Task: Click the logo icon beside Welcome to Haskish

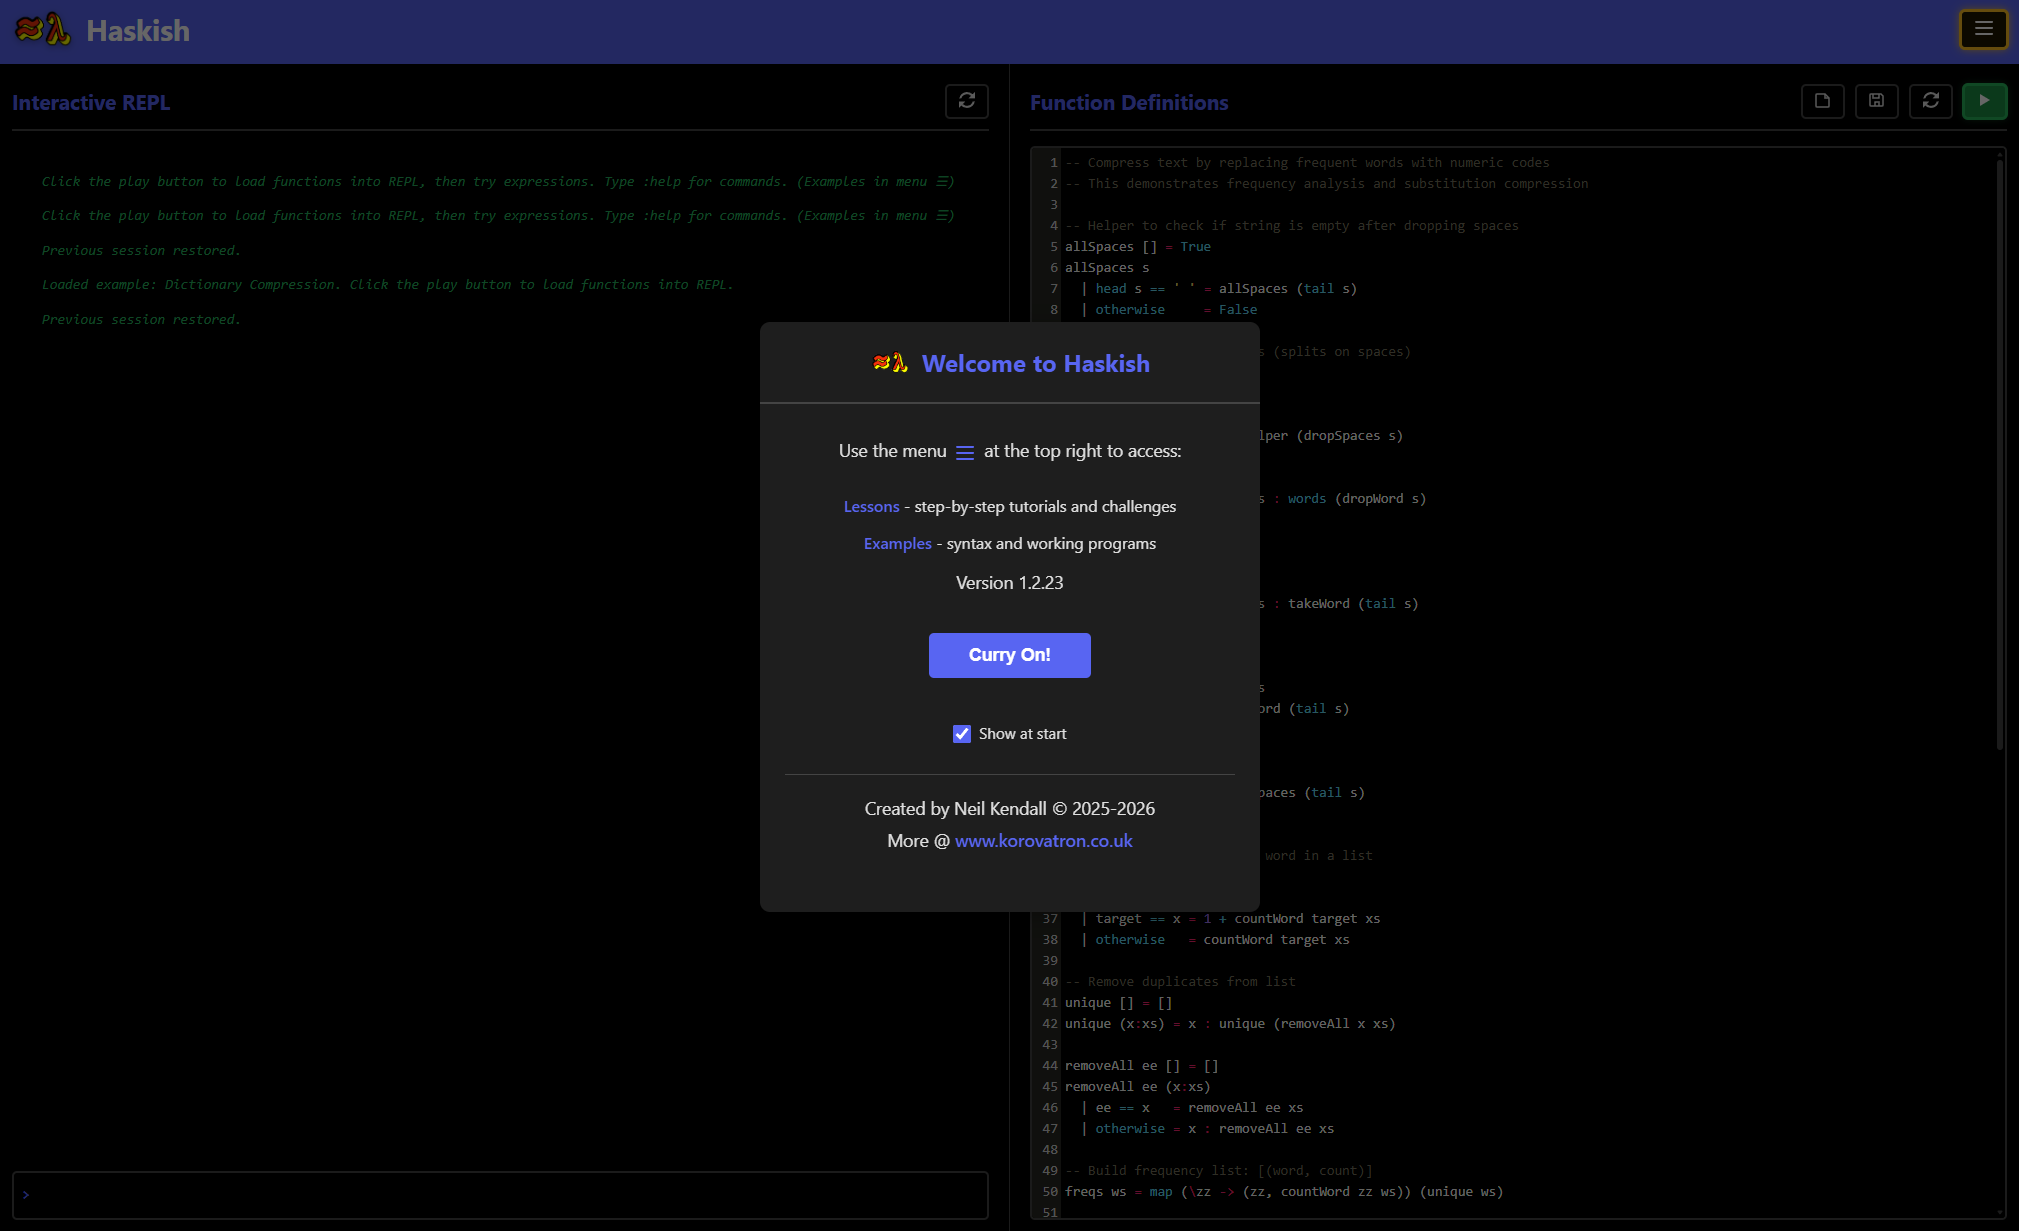Action: click(891, 363)
